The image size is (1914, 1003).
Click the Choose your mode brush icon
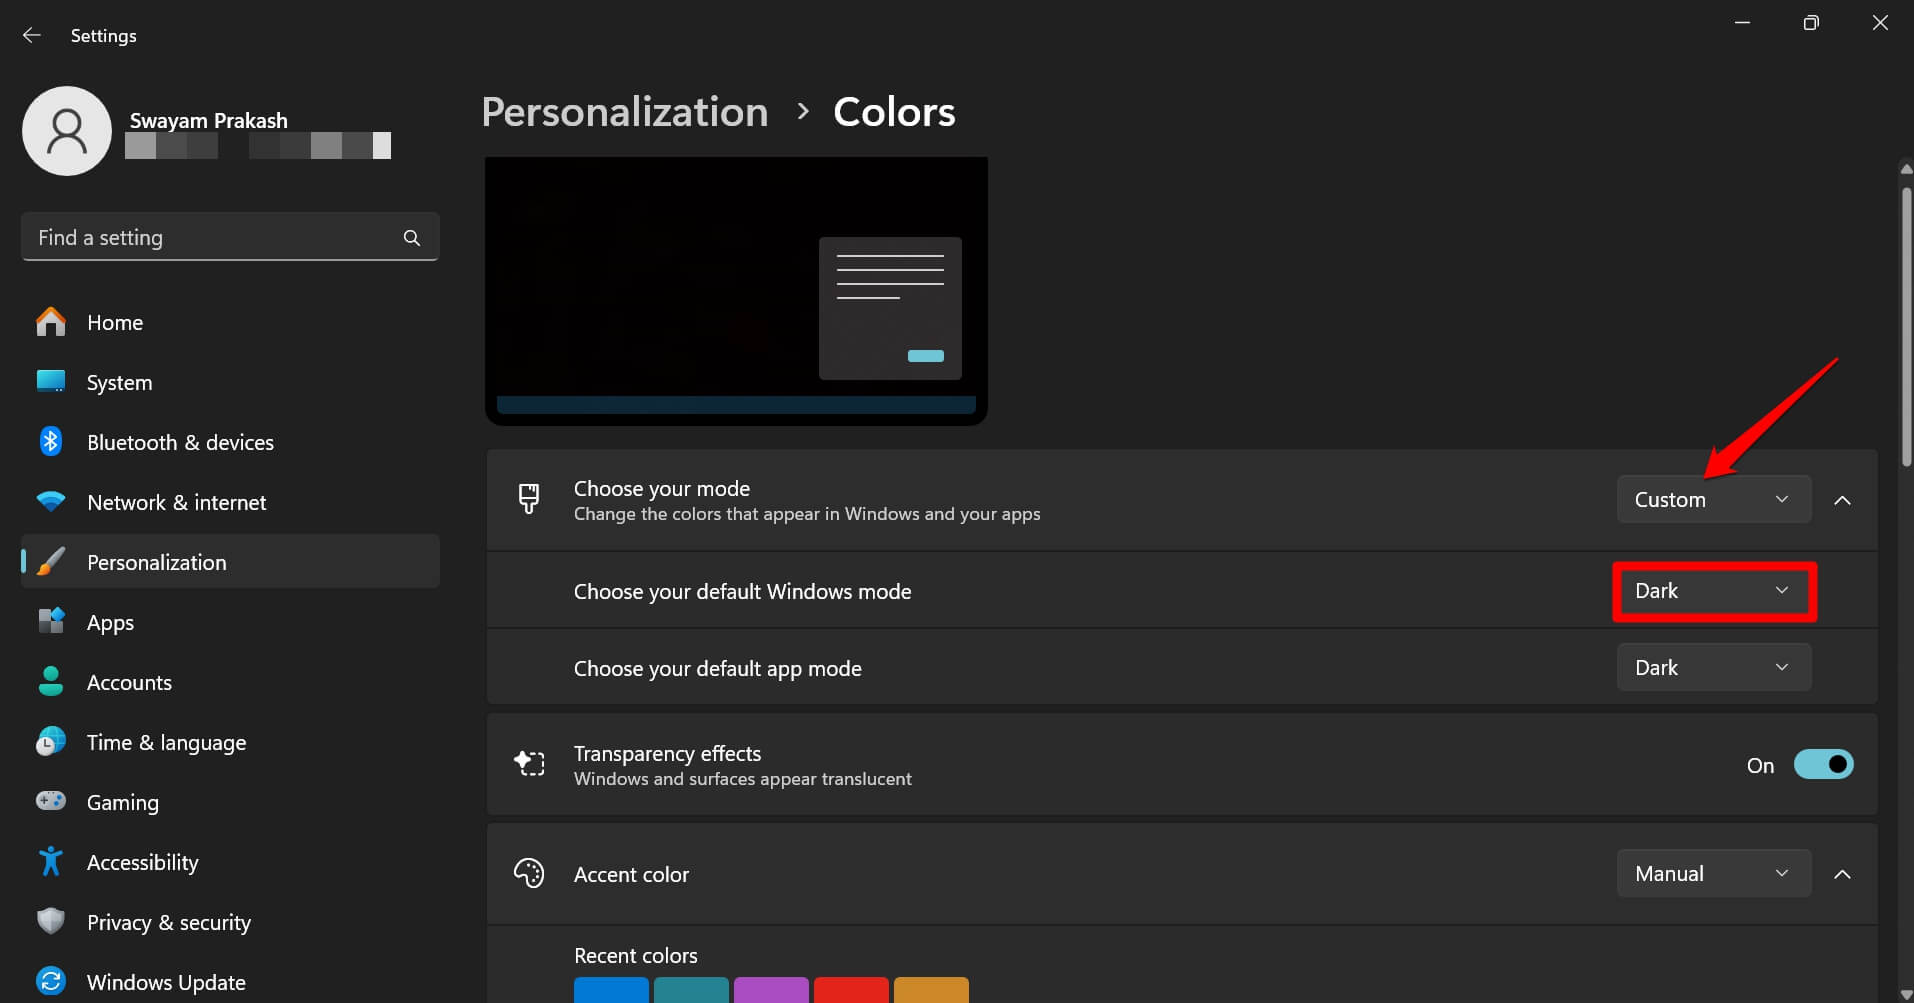pos(529,498)
